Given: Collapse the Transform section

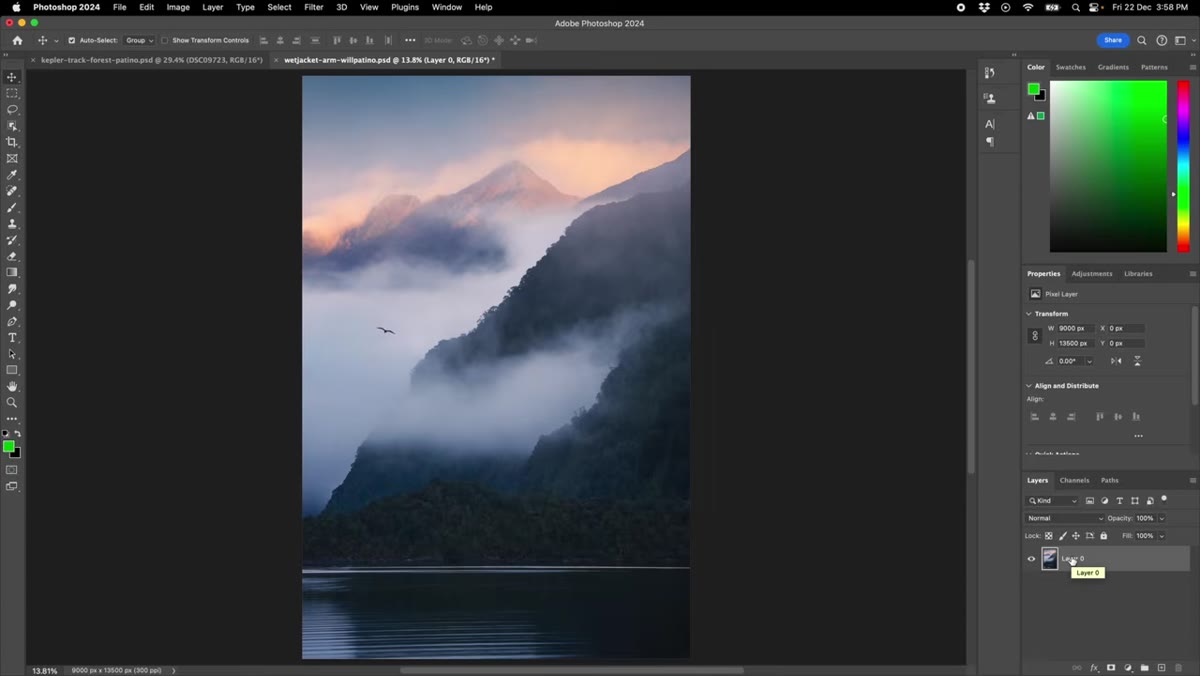Looking at the screenshot, I should 1029,314.
